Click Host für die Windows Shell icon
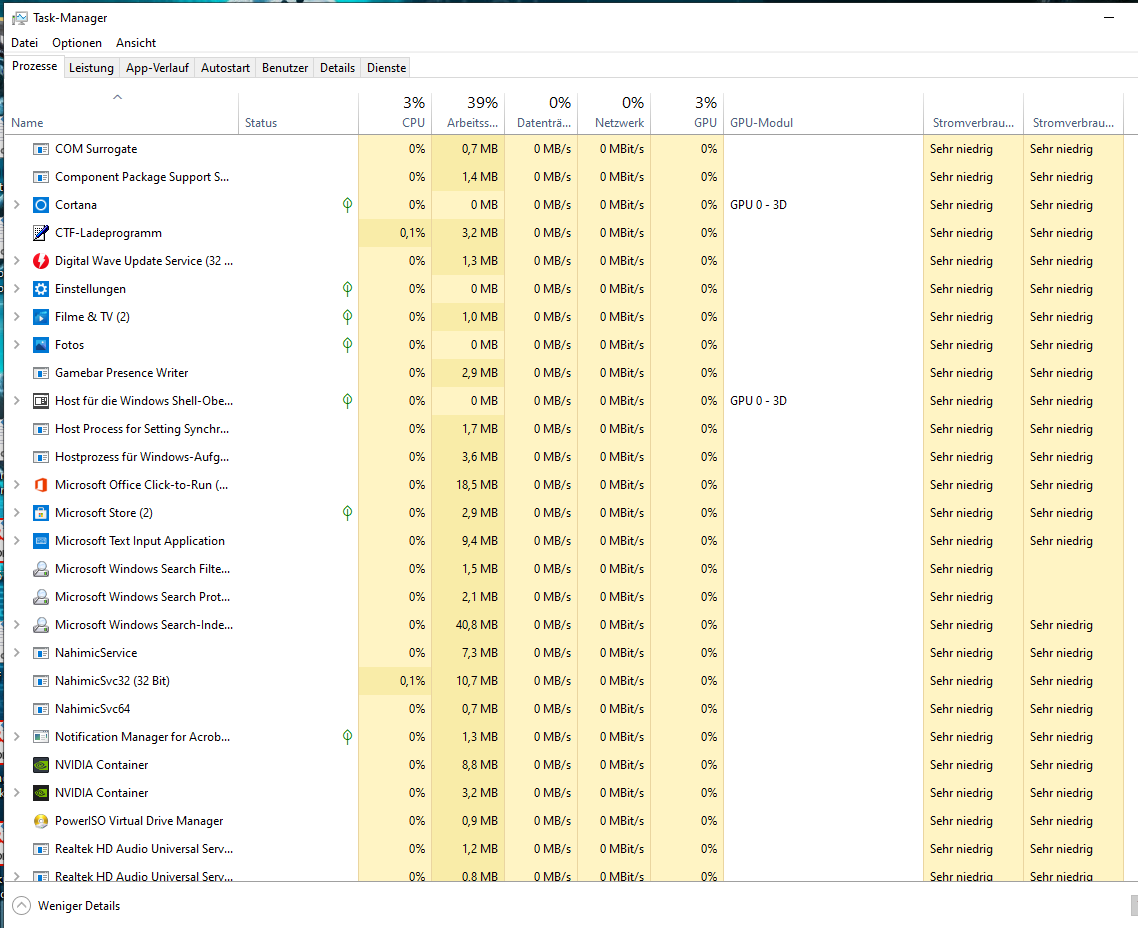Screen dimensions: 1138x928 tap(41, 401)
